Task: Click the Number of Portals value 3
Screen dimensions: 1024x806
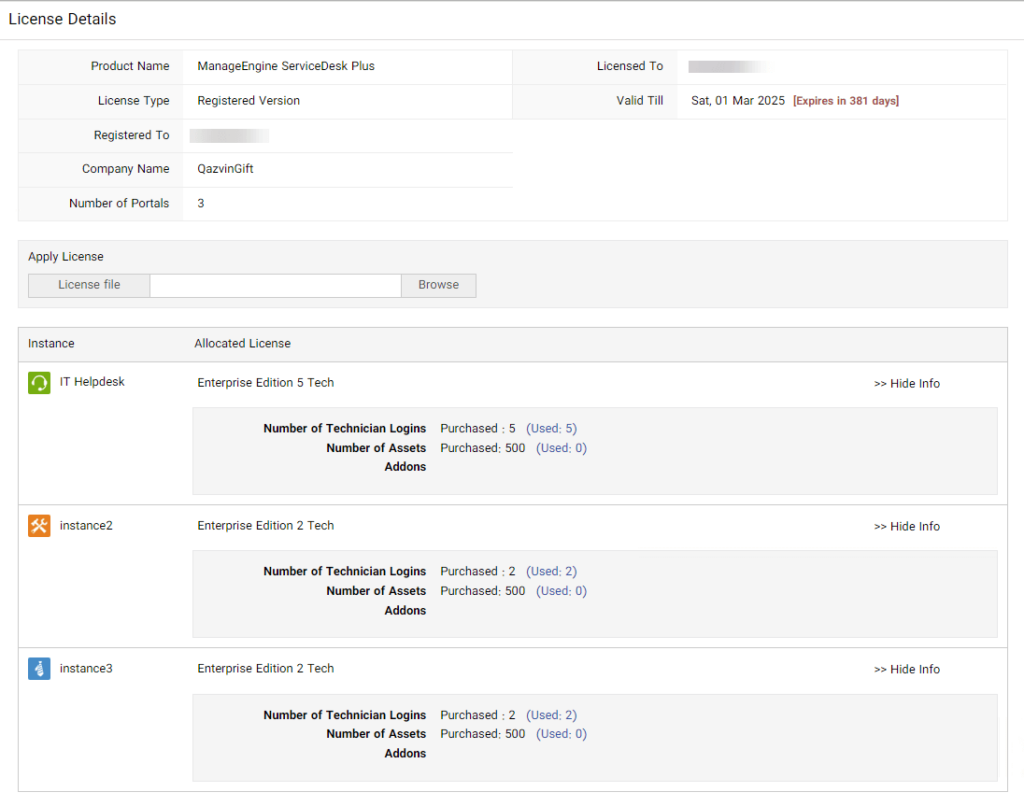Action: pyautogui.click(x=200, y=203)
